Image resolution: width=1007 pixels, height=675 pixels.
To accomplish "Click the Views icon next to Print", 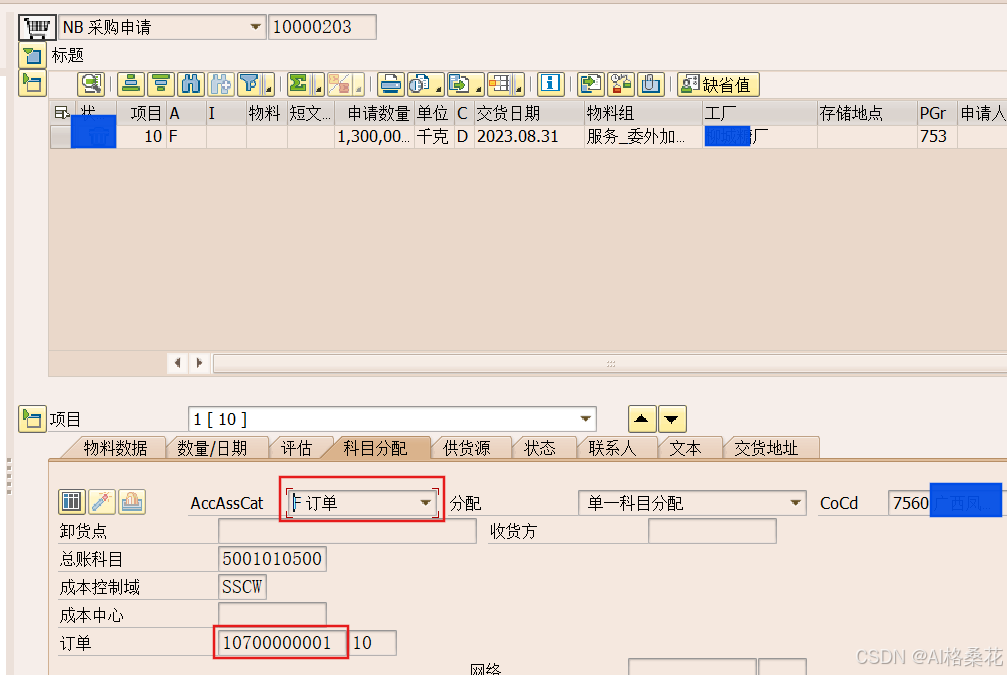I will 419,84.
